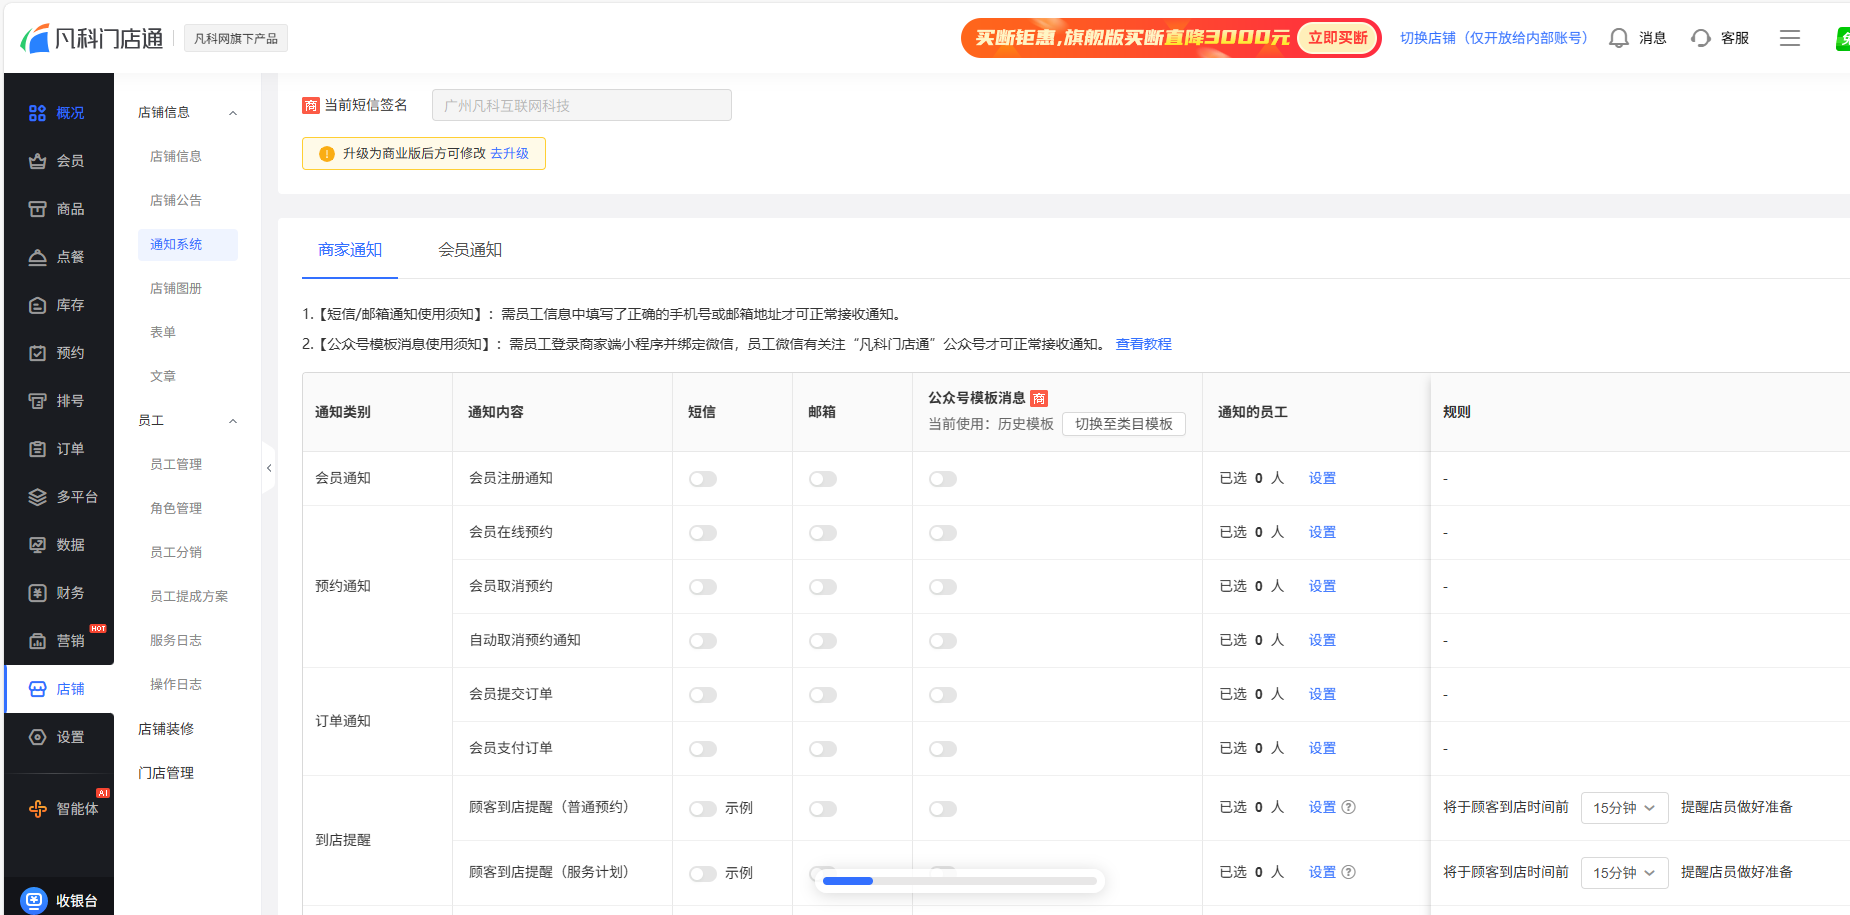Click the 概况 overview icon in sidebar
This screenshot has width=1850, height=915.
coord(37,113)
